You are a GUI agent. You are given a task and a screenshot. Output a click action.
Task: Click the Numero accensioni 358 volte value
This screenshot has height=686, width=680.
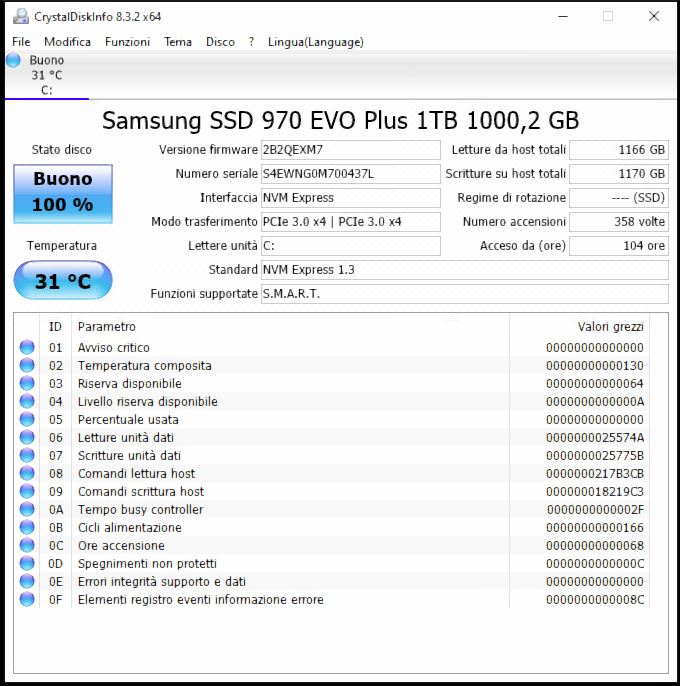(619, 222)
